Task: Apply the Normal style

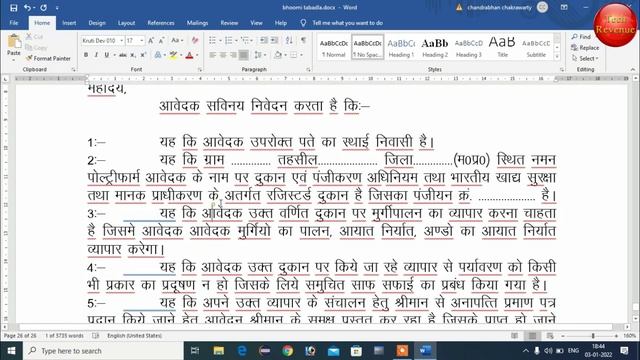Action: tap(333, 47)
